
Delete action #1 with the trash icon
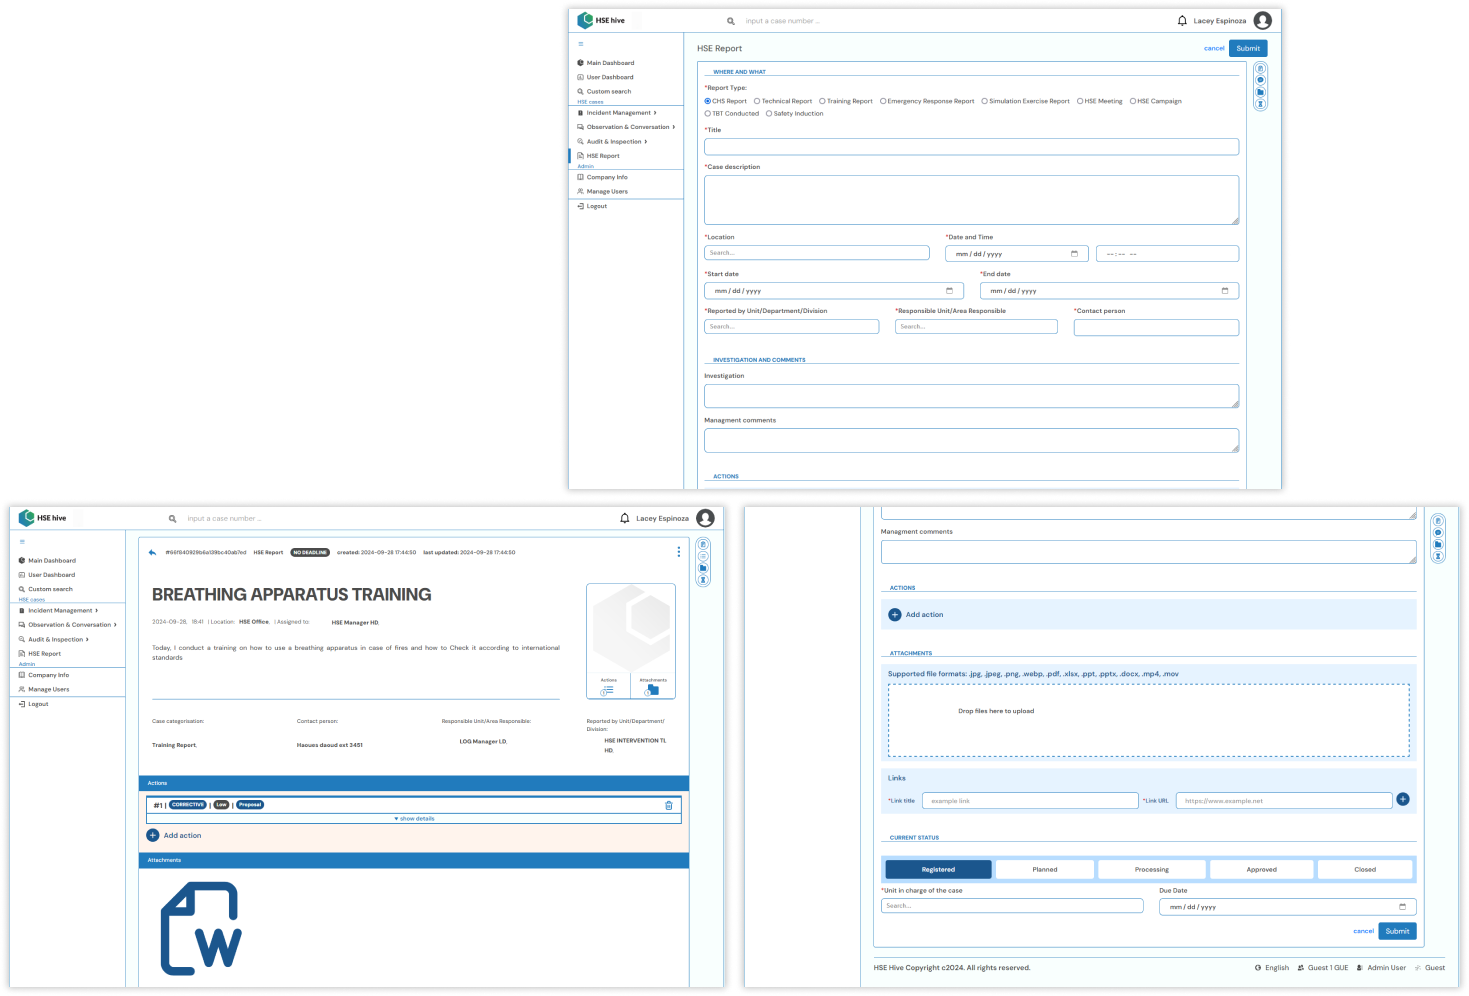[x=669, y=805]
